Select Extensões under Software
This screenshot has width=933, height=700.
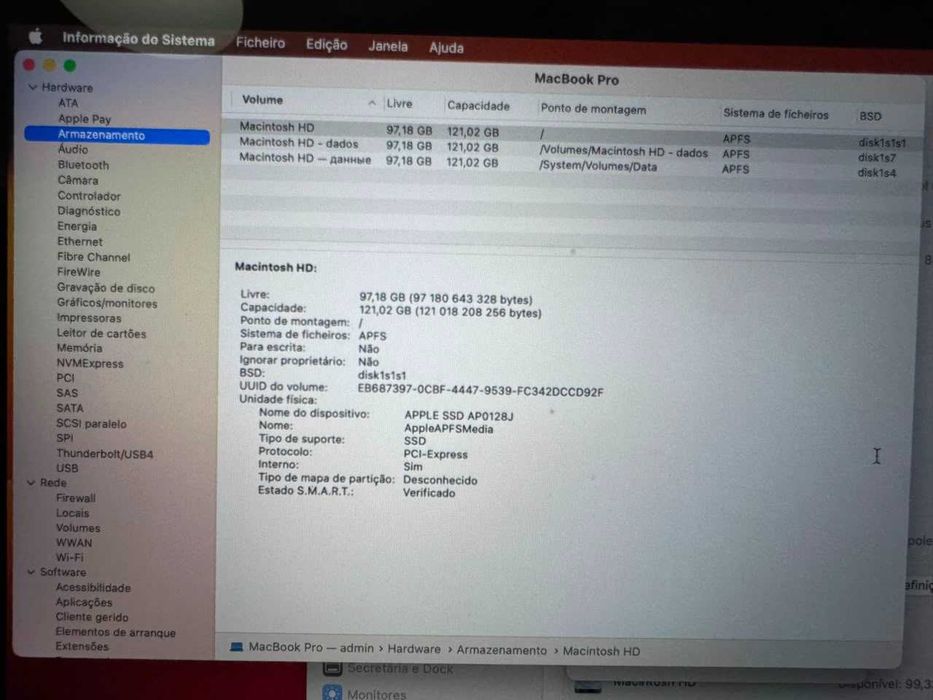(82, 646)
